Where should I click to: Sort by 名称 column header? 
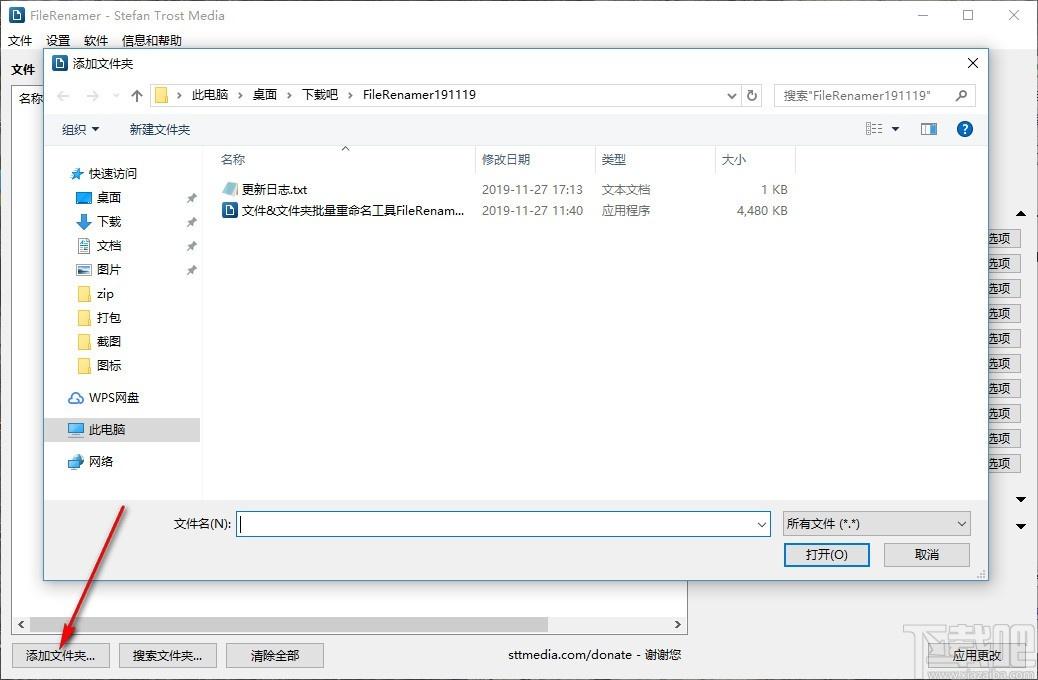point(233,160)
